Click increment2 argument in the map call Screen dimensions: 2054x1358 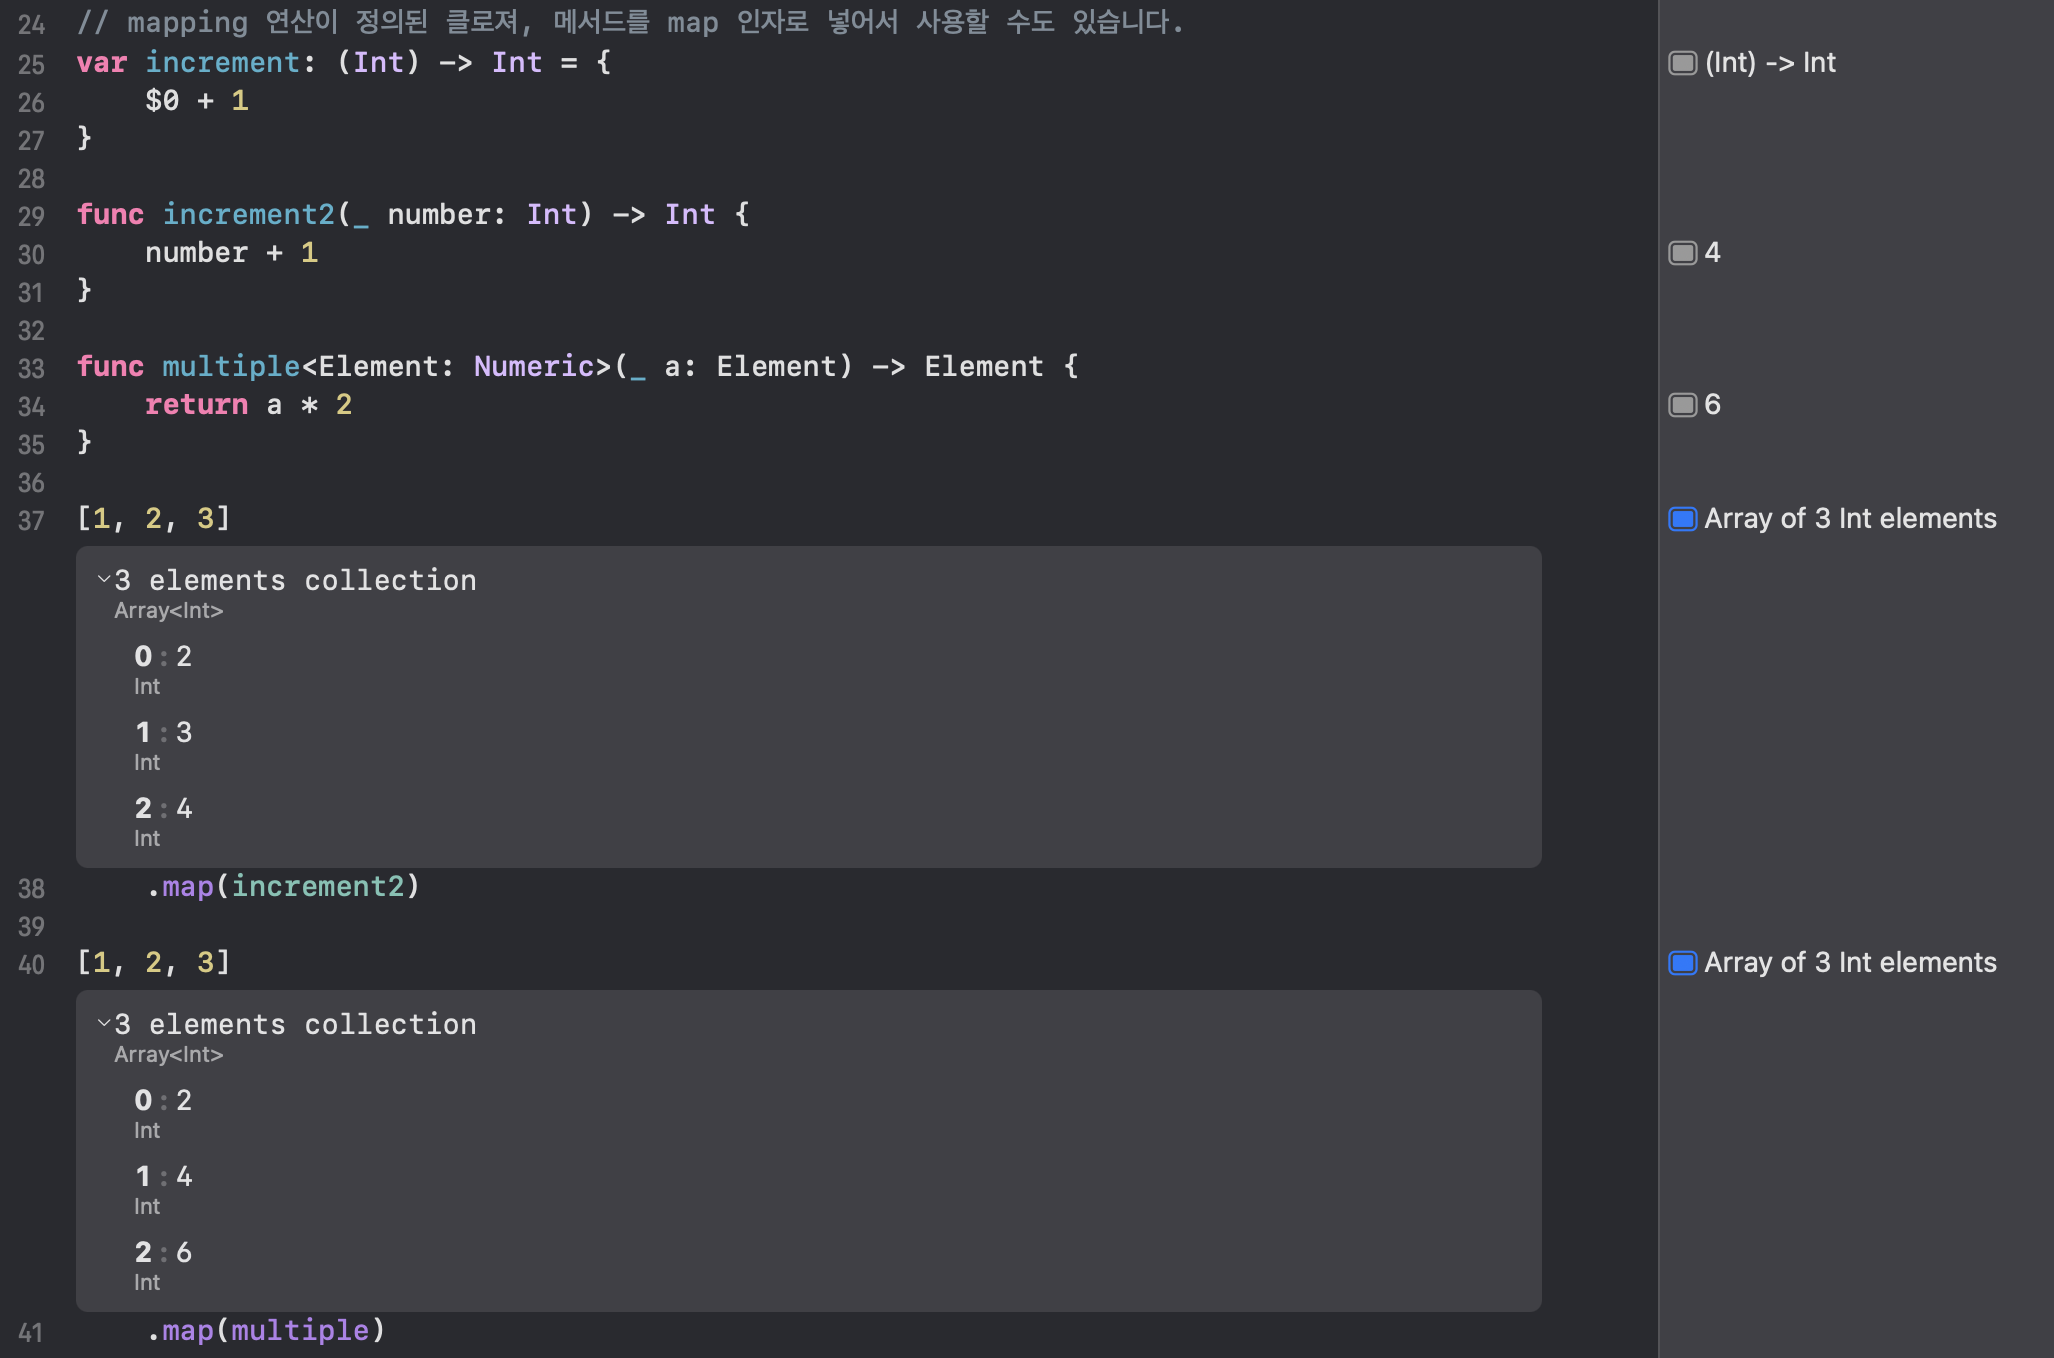click(x=318, y=886)
